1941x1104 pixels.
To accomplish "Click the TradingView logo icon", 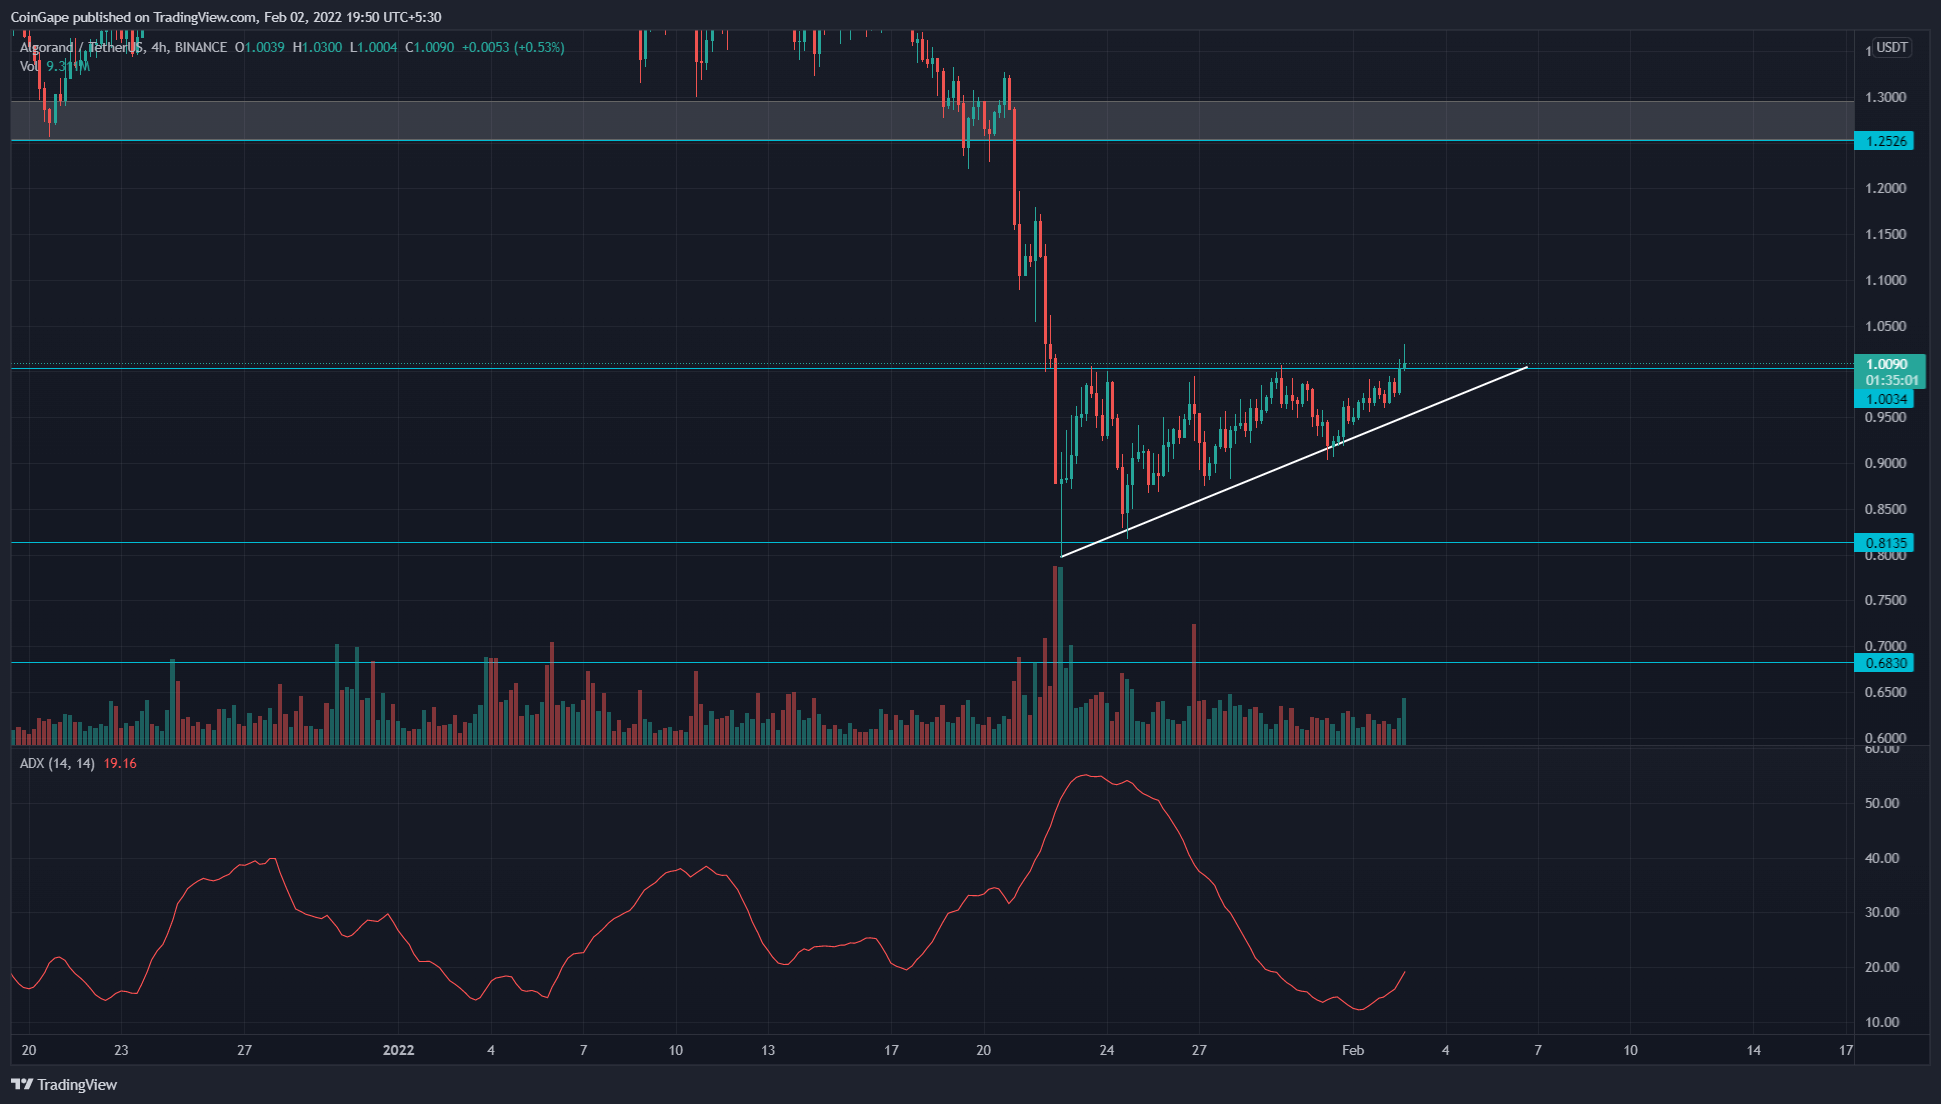I will pyautogui.click(x=22, y=1084).
